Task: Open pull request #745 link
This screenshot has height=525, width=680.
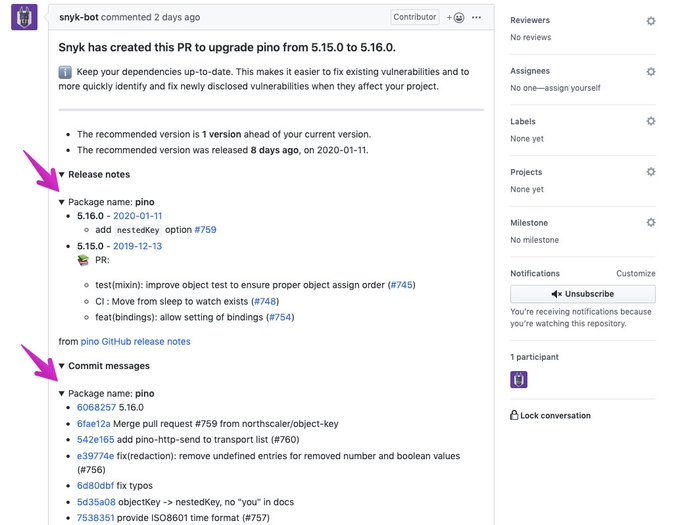Action: click(402, 285)
